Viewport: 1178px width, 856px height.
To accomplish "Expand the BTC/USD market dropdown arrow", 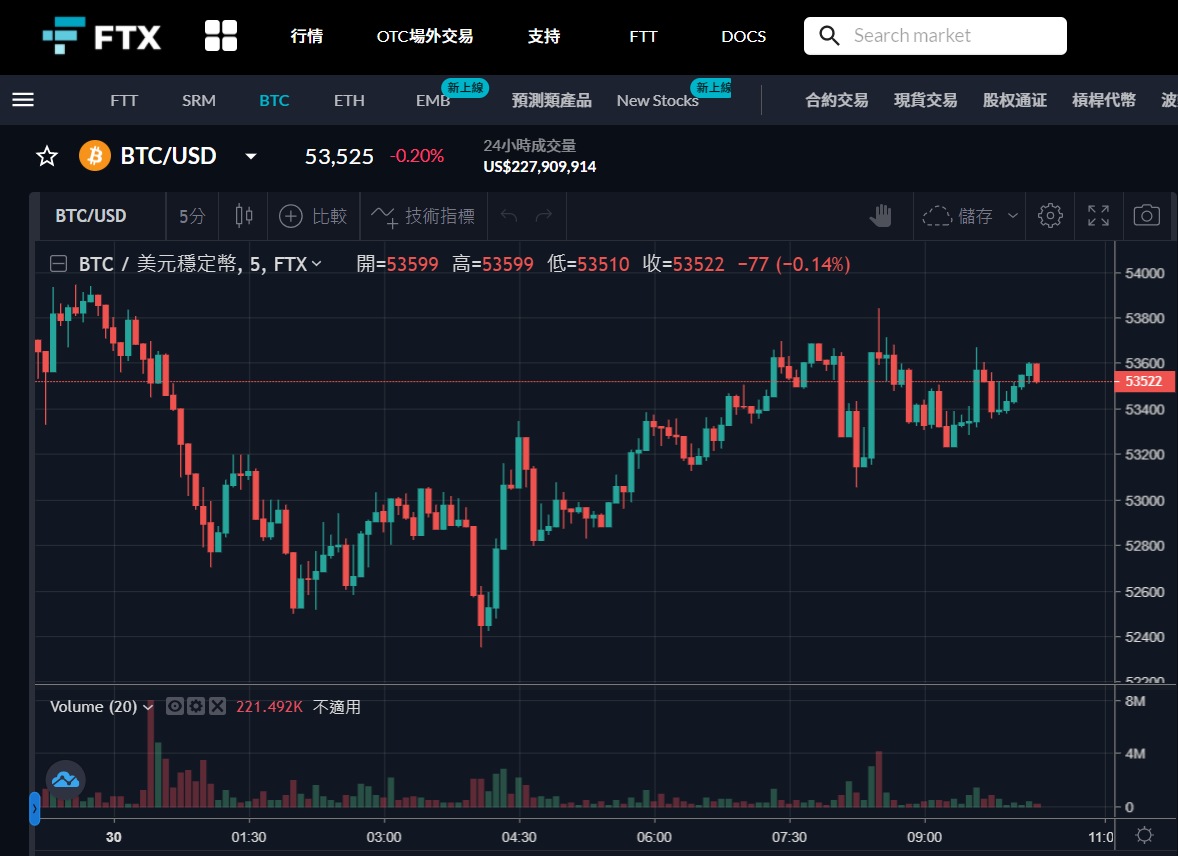I will pos(251,156).
